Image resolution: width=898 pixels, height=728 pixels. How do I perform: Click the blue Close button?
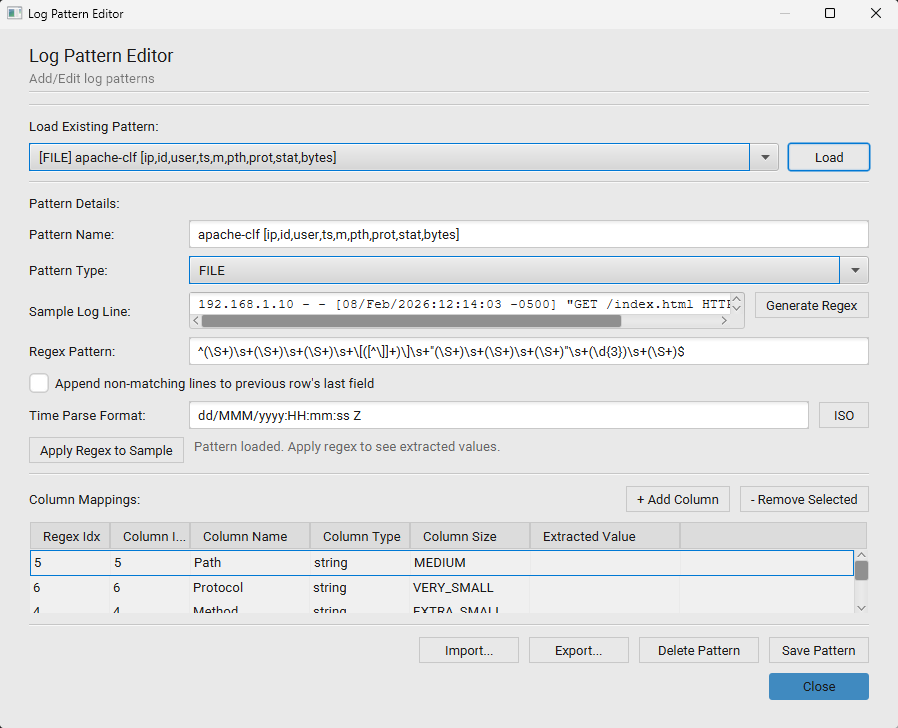pyautogui.click(x=818, y=686)
